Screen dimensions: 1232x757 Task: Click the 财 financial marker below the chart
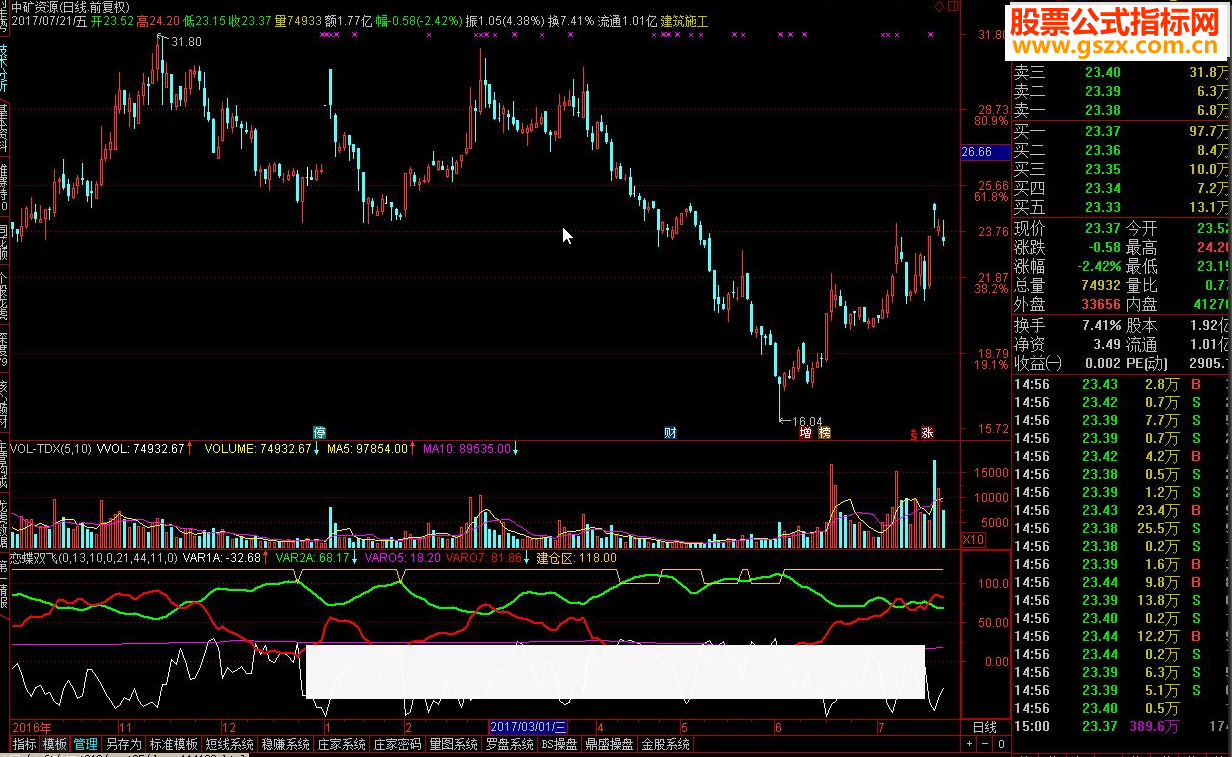[x=671, y=433]
